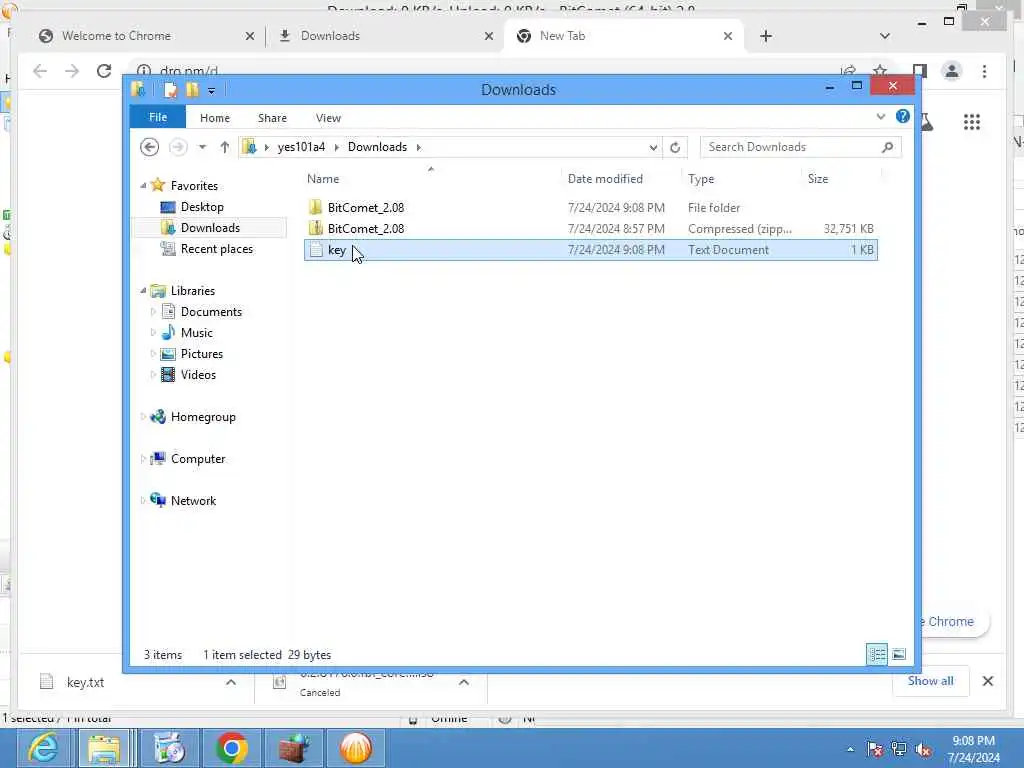
Task: Click the Properties quick access icon
Action: click(170, 89)
